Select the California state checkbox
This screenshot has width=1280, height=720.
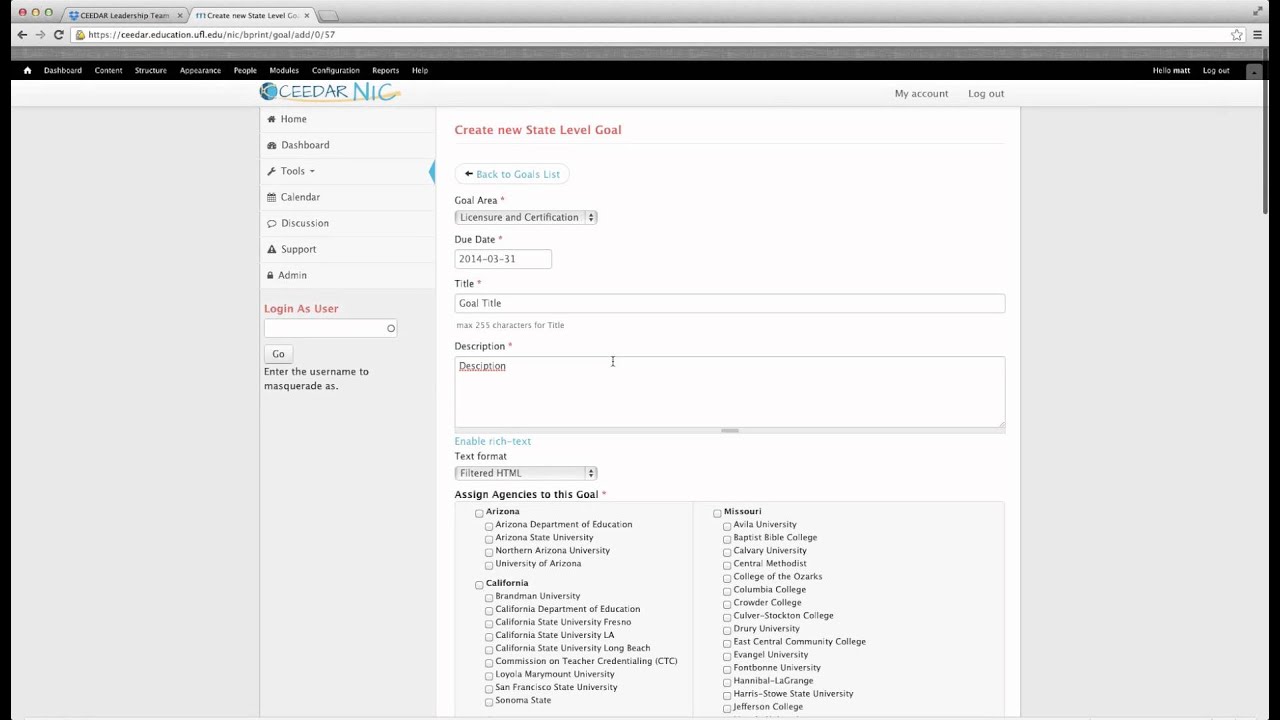(479, 585)
